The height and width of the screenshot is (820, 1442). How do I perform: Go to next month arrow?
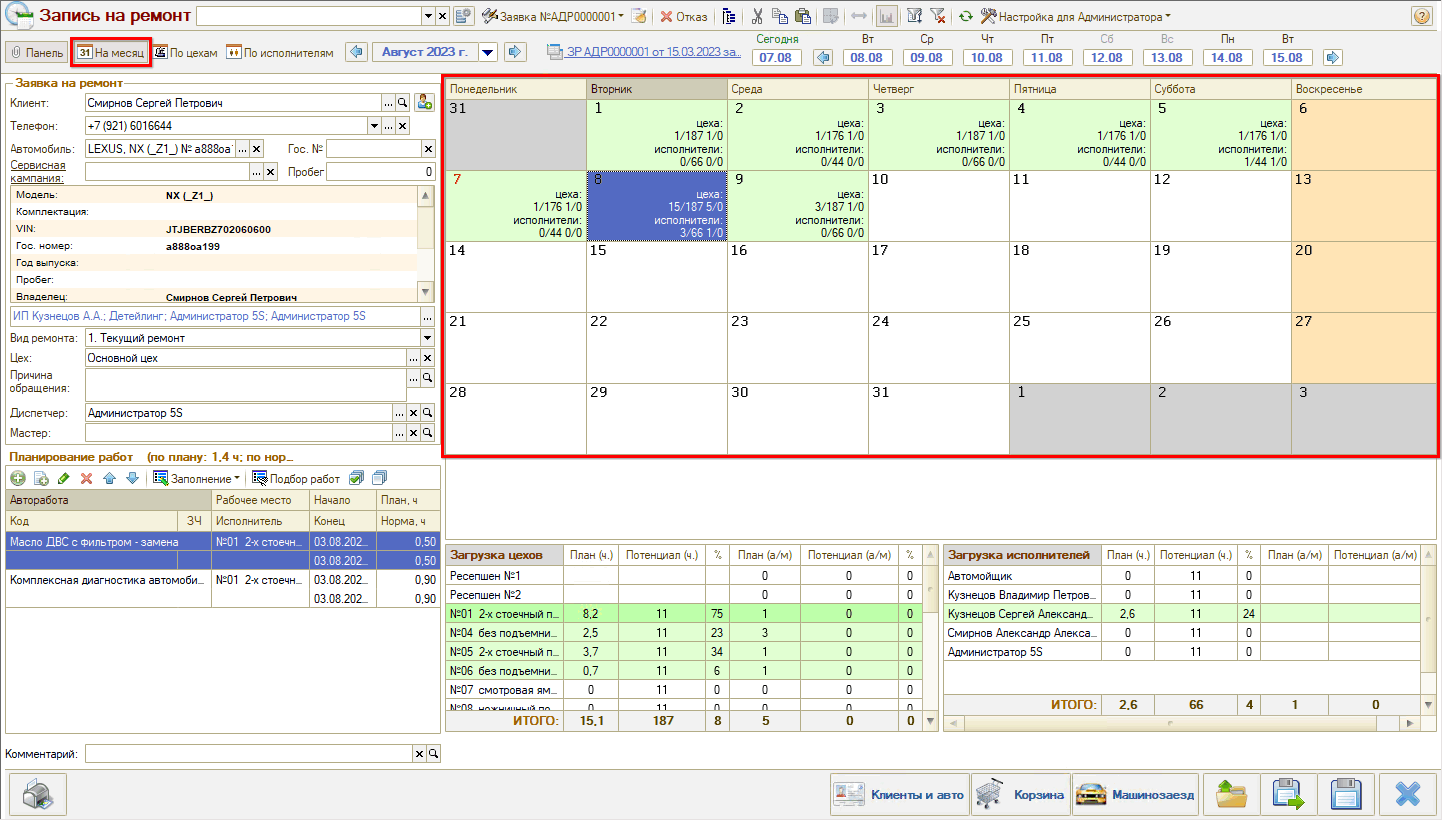[x=515, y=52]
